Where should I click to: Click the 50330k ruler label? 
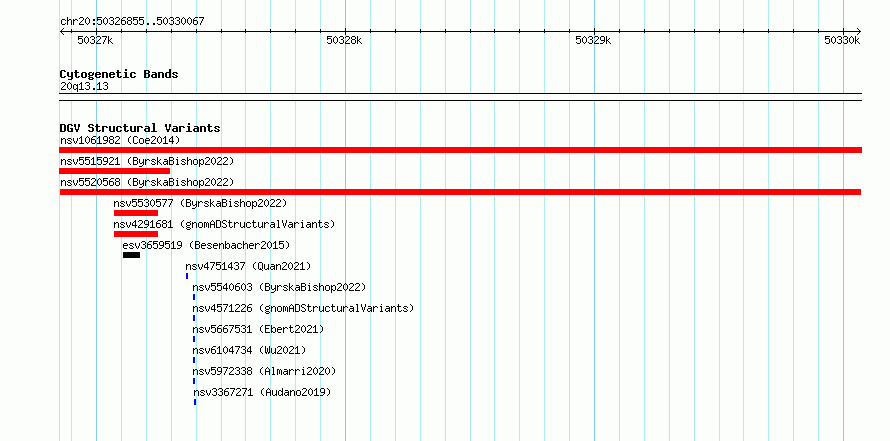click(x=842, y=40)
